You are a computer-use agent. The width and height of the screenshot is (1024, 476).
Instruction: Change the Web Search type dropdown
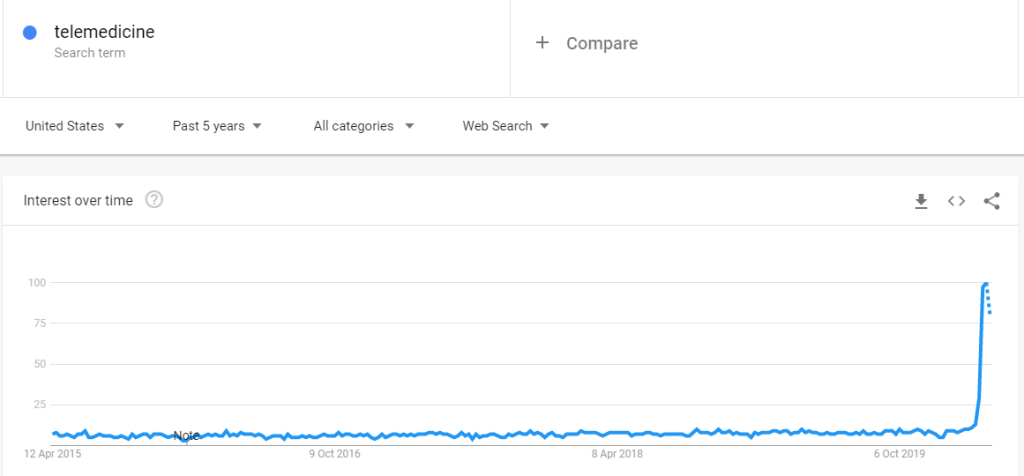click(x=505, y=126)
